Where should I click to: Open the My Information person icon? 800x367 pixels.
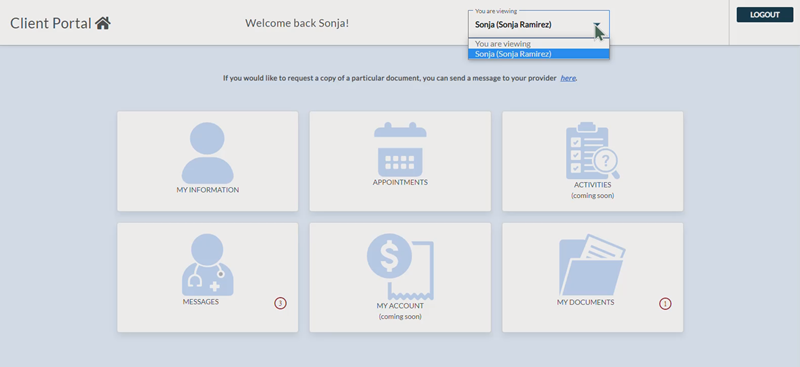[208, 153]
